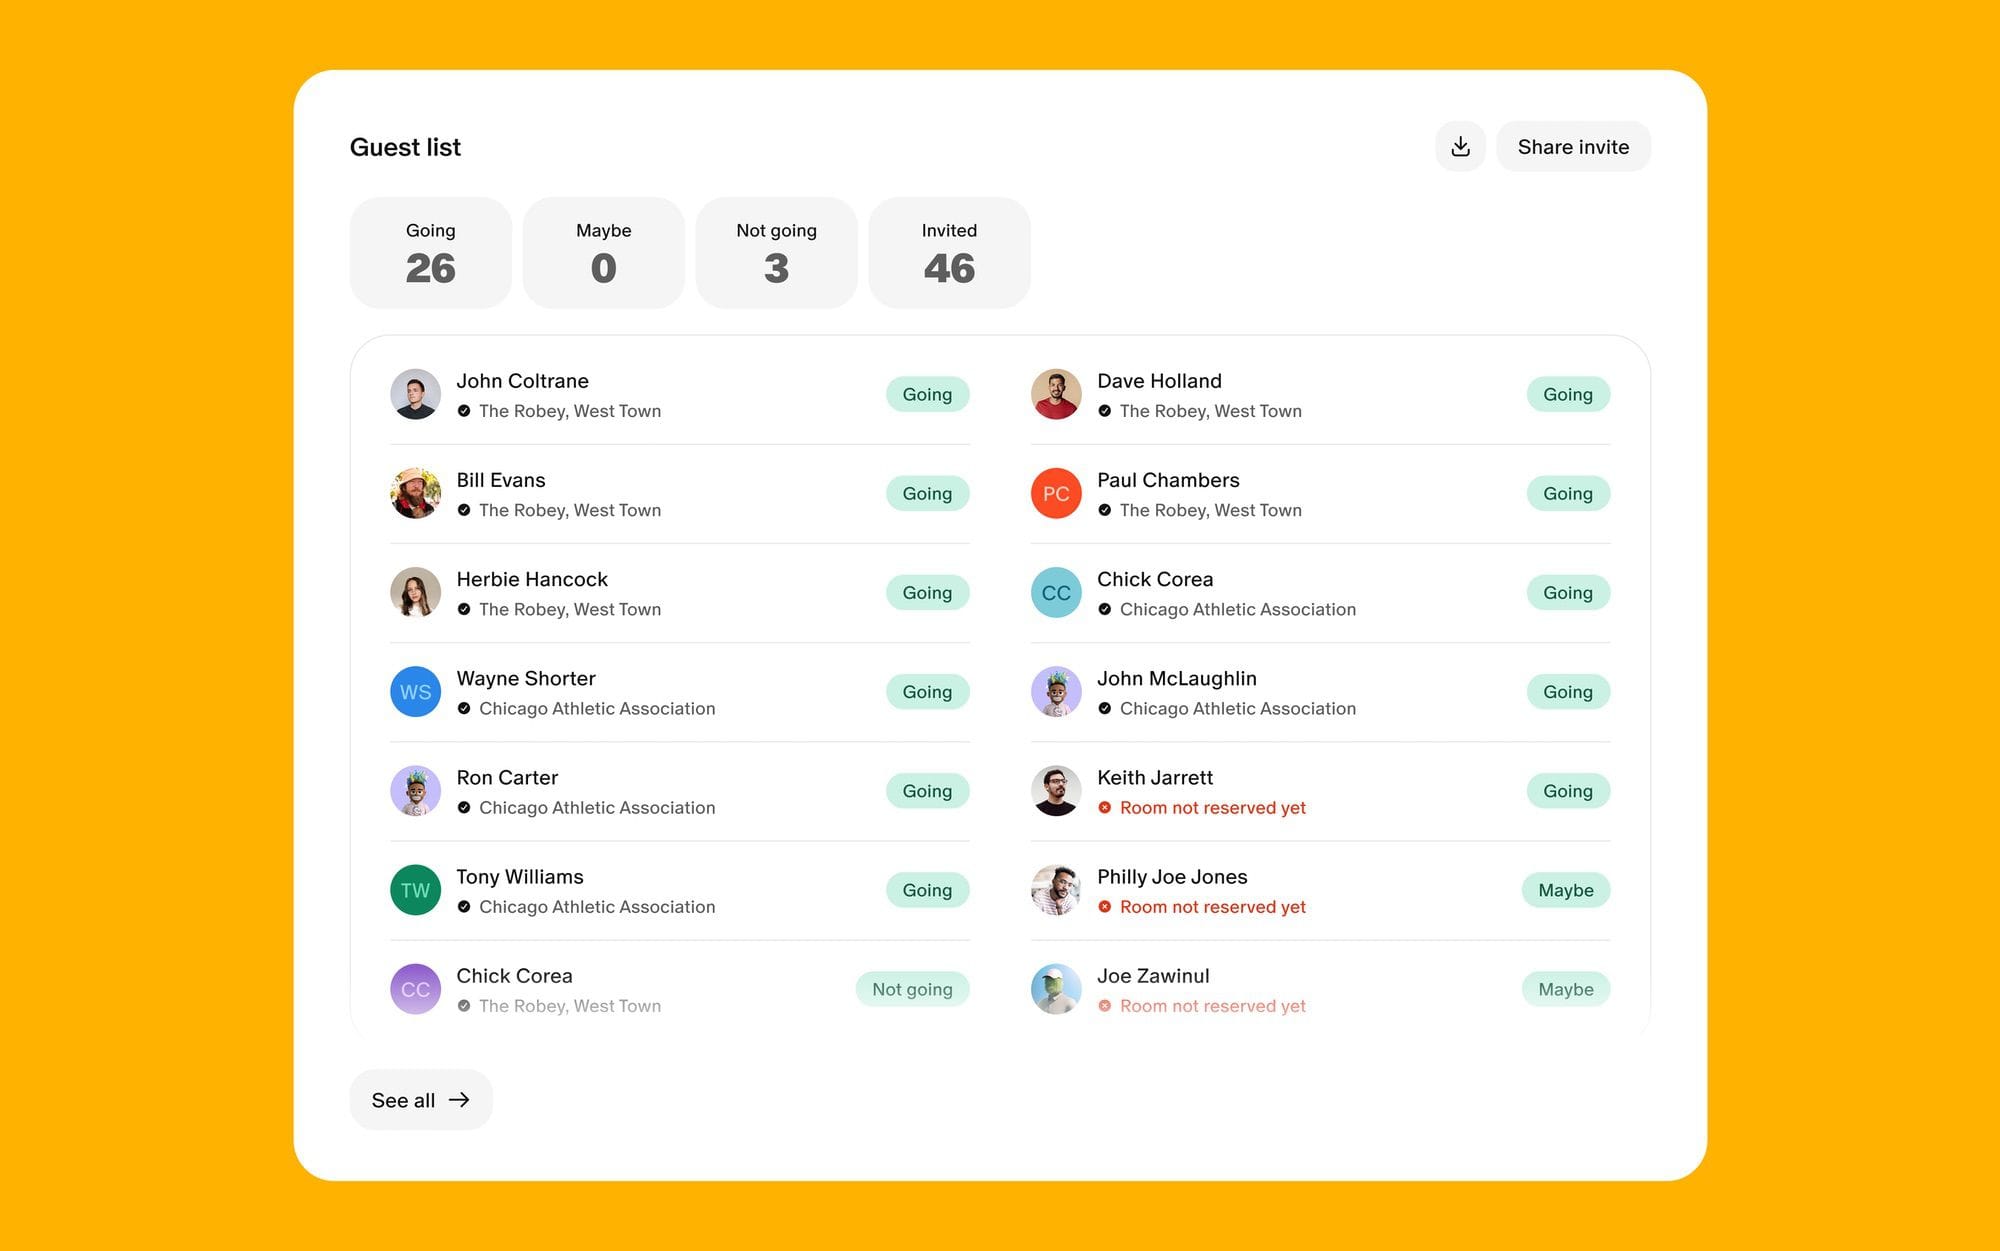This screenshot has height=1251, width=2000.
Task: Click the teal CC avatar at Chicago Athletic Association
Action: coord(1056,592)
